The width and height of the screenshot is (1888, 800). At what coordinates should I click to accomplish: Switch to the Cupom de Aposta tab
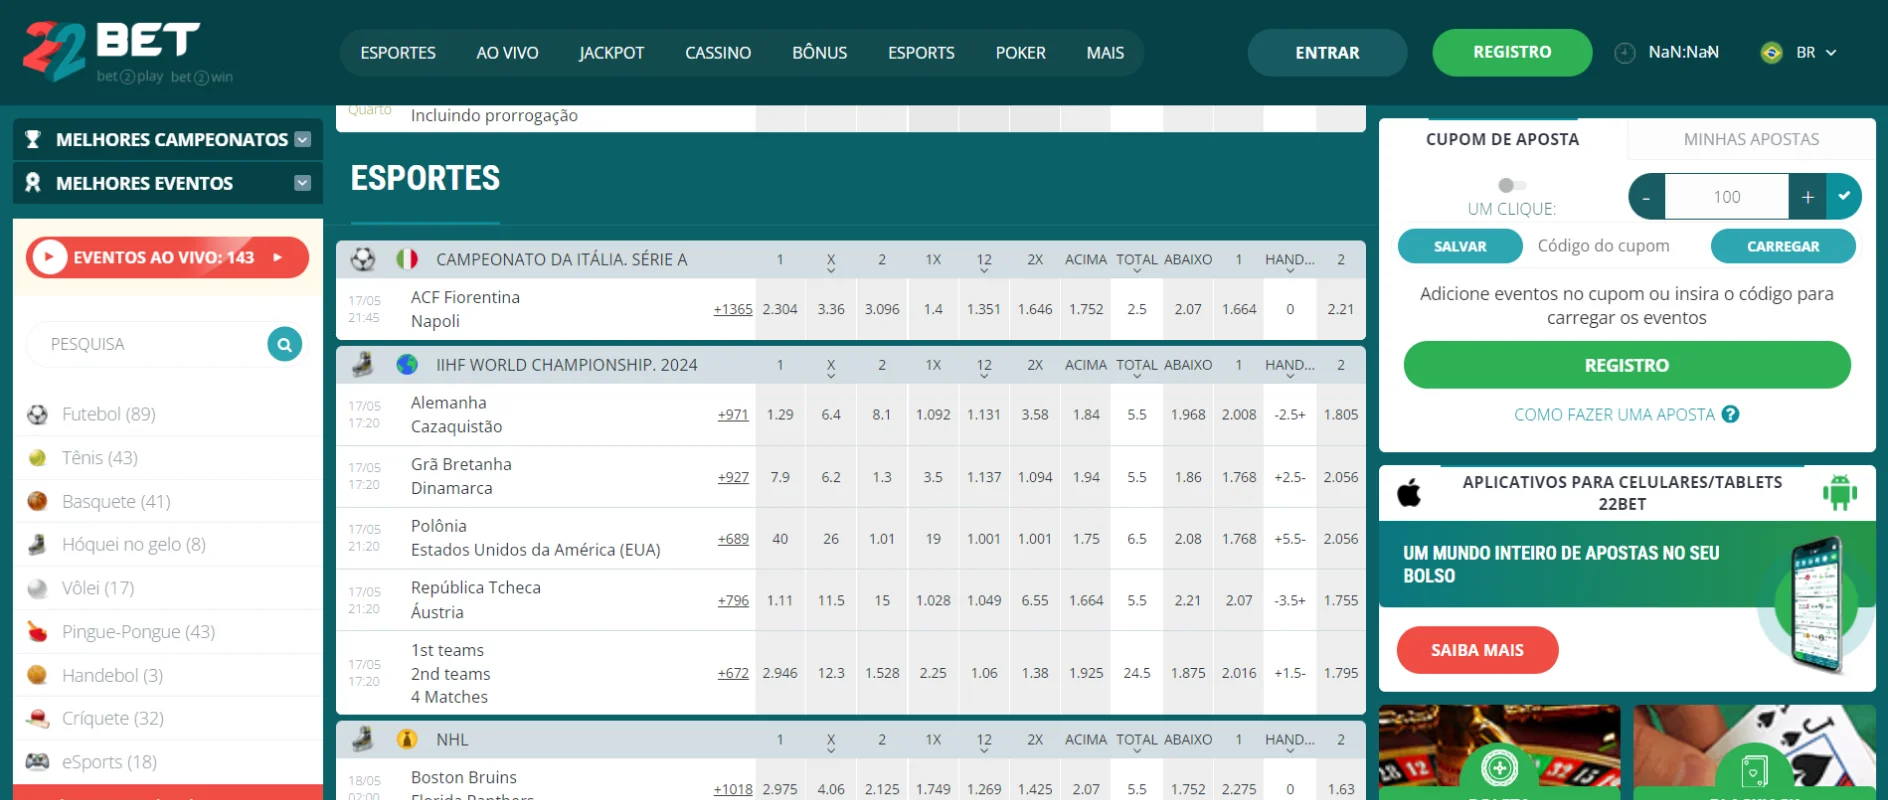click(x=1502, y=139)
